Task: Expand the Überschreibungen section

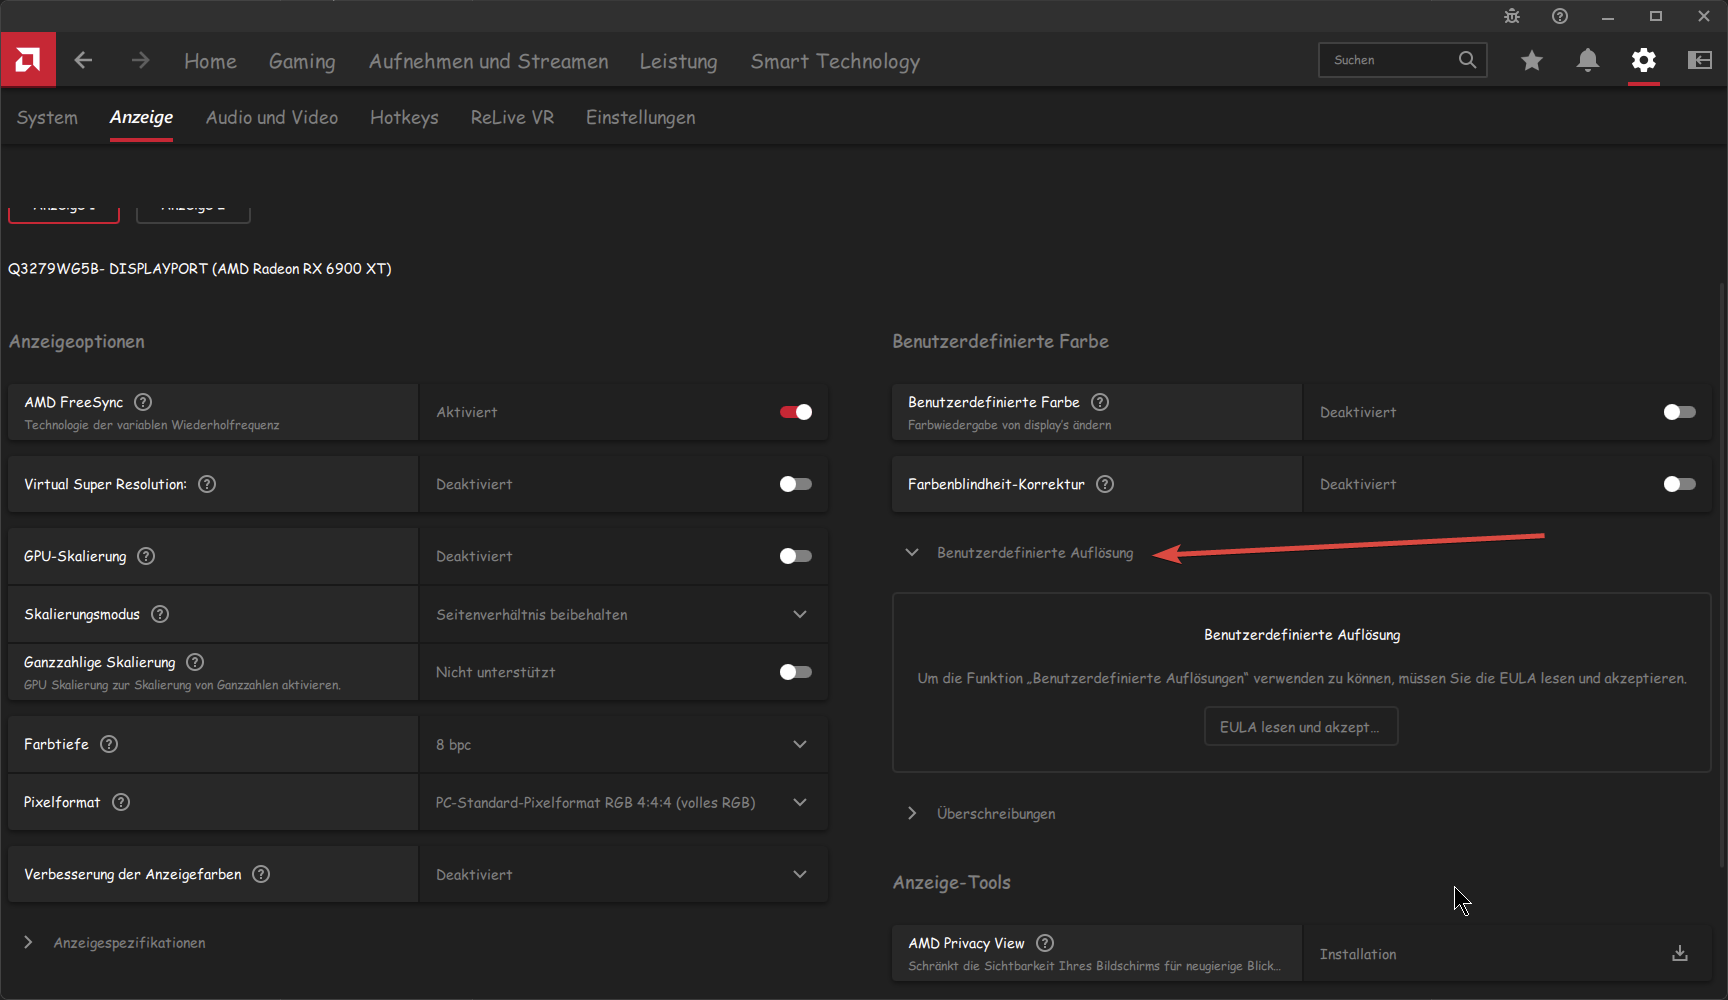Action: point(912,813)
